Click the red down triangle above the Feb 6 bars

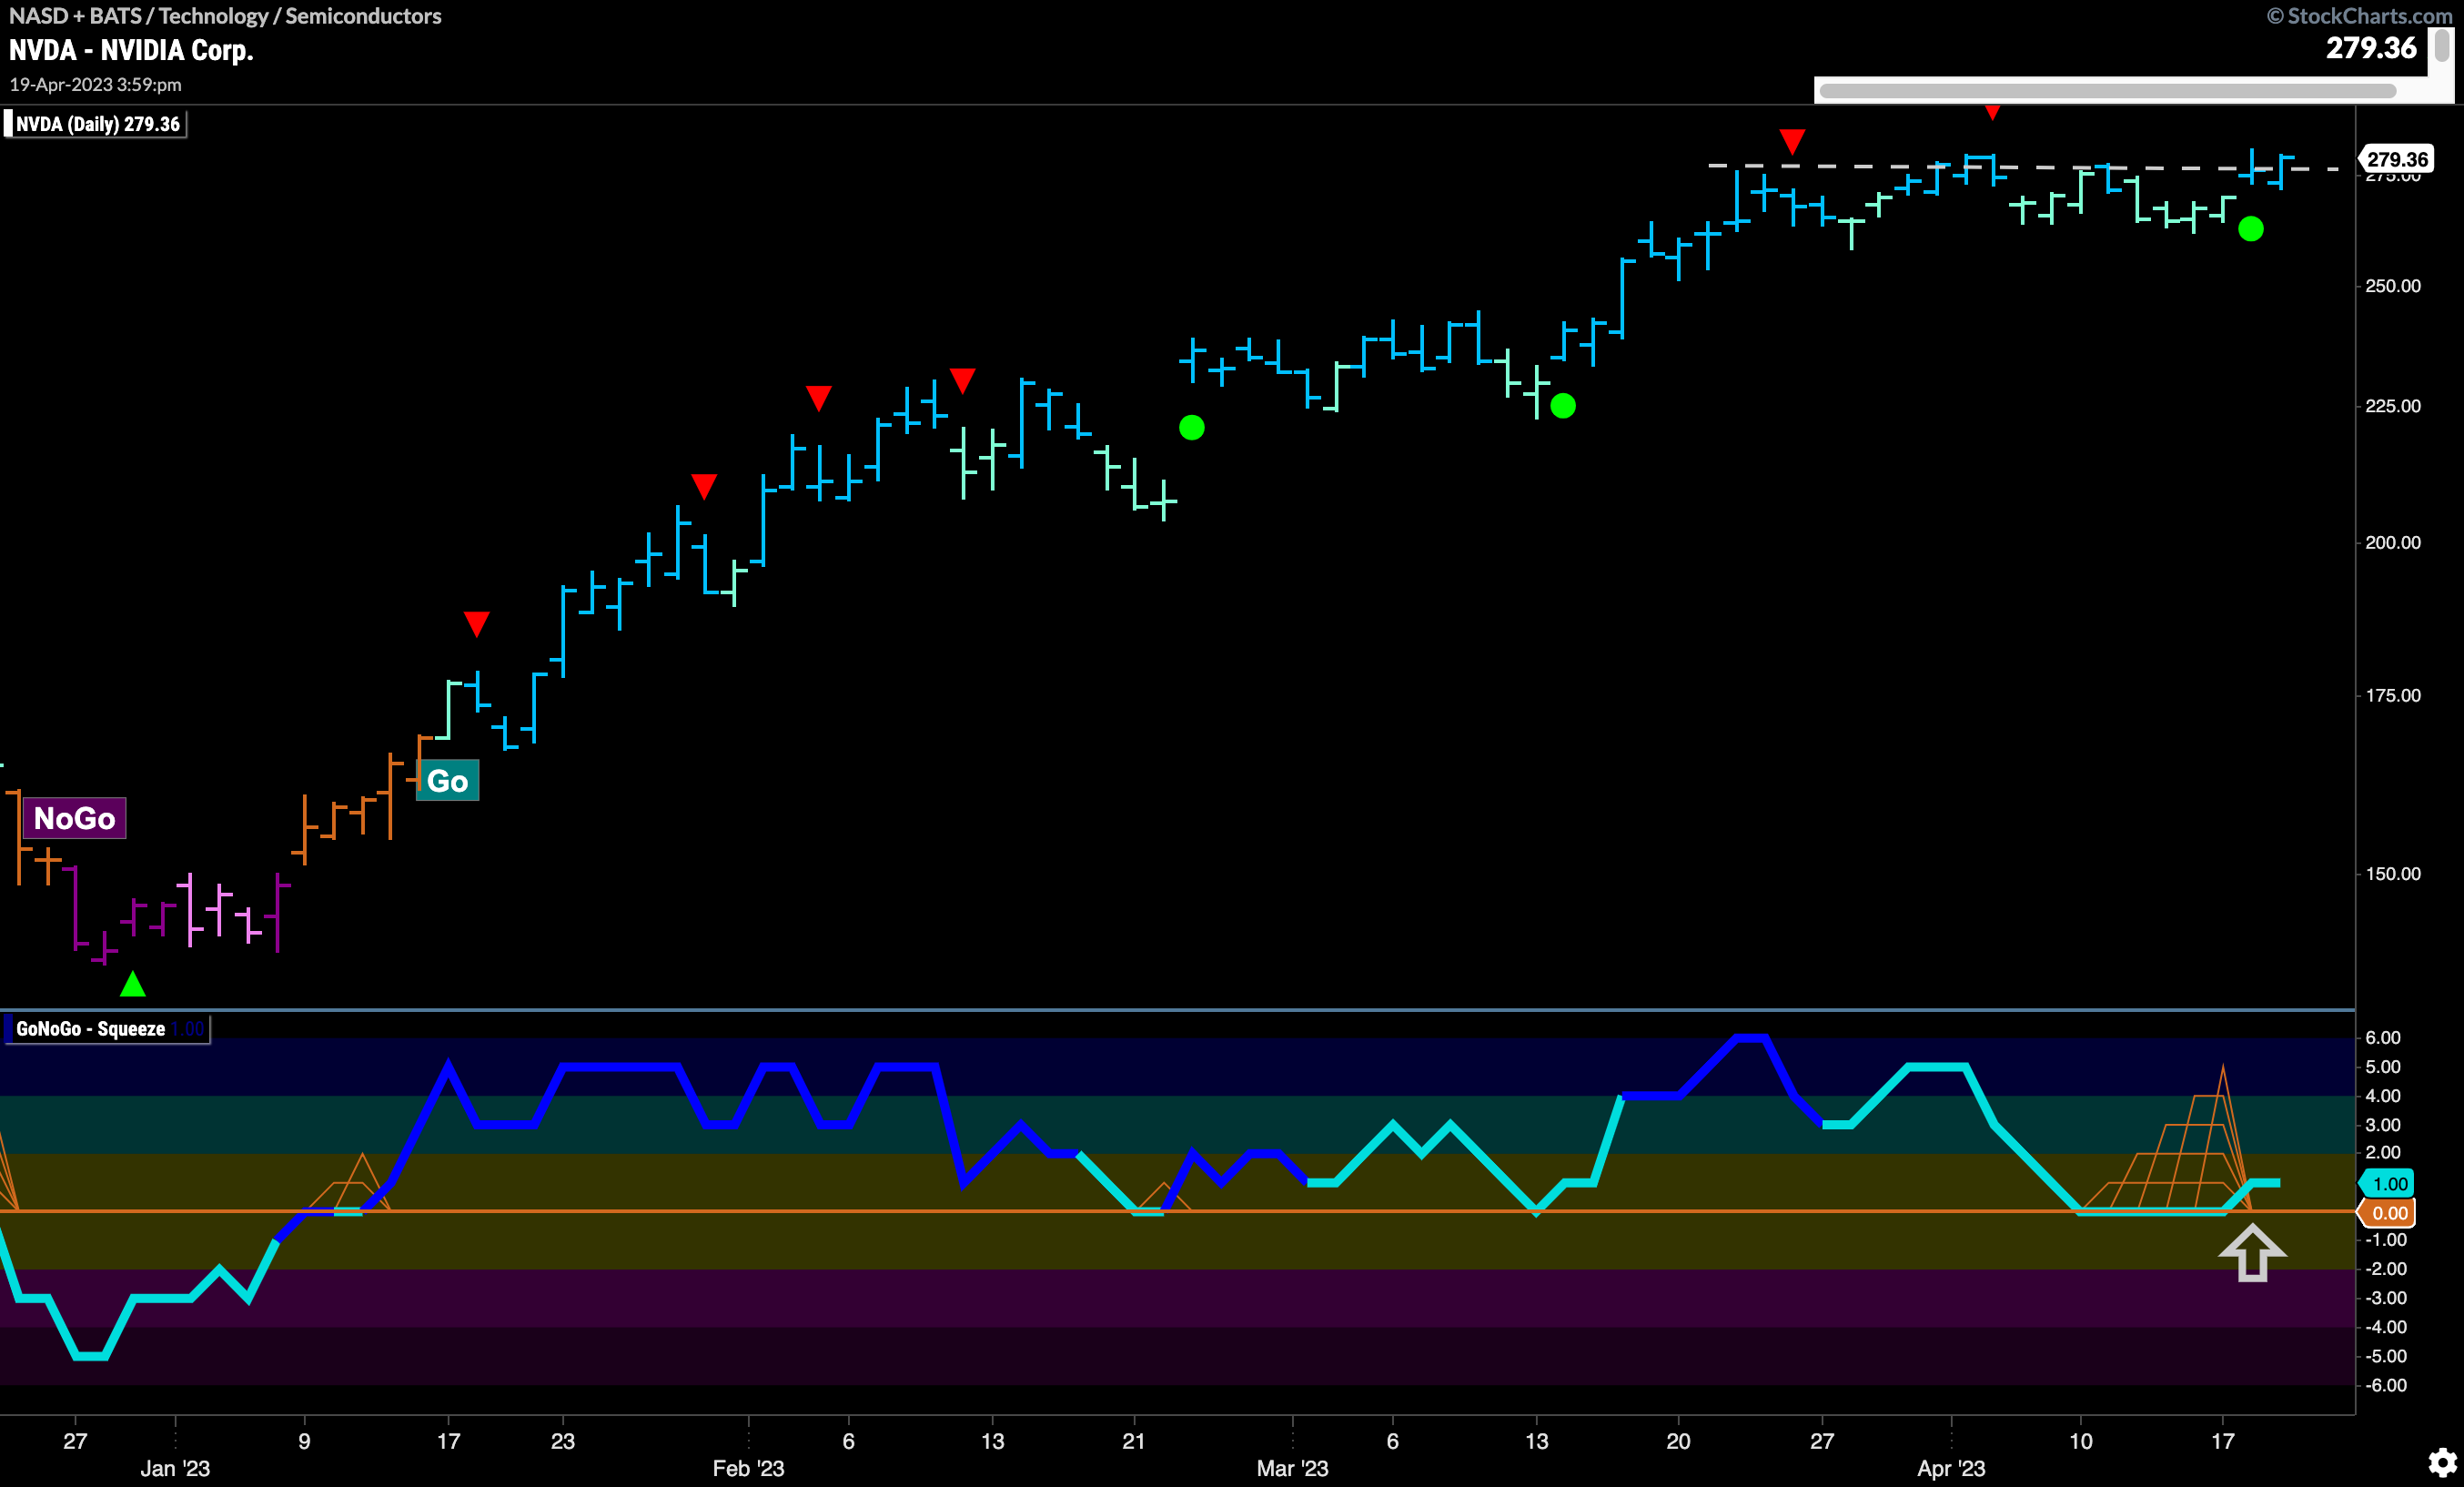tap(819, 398)
